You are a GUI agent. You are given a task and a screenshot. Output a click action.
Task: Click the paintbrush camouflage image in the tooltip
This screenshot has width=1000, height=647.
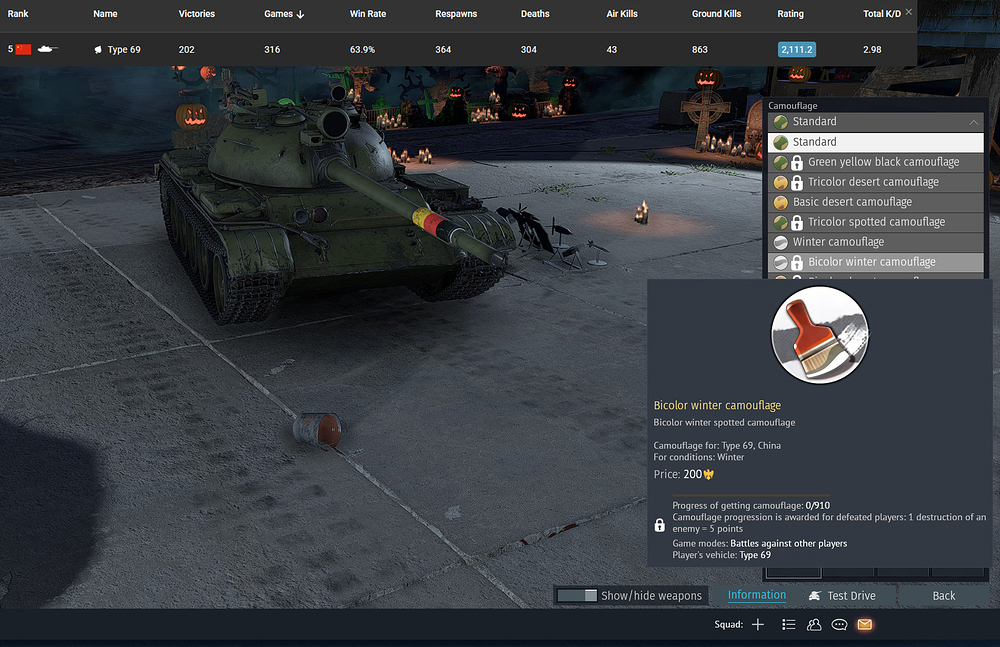pos(820,335)
